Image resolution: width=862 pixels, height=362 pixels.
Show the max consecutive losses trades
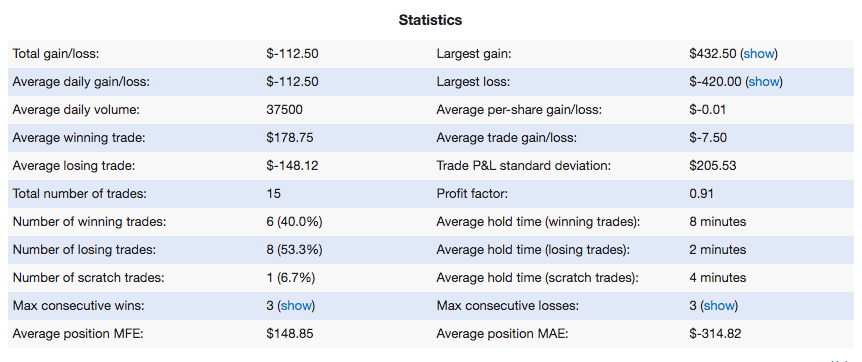pos(719,305)
